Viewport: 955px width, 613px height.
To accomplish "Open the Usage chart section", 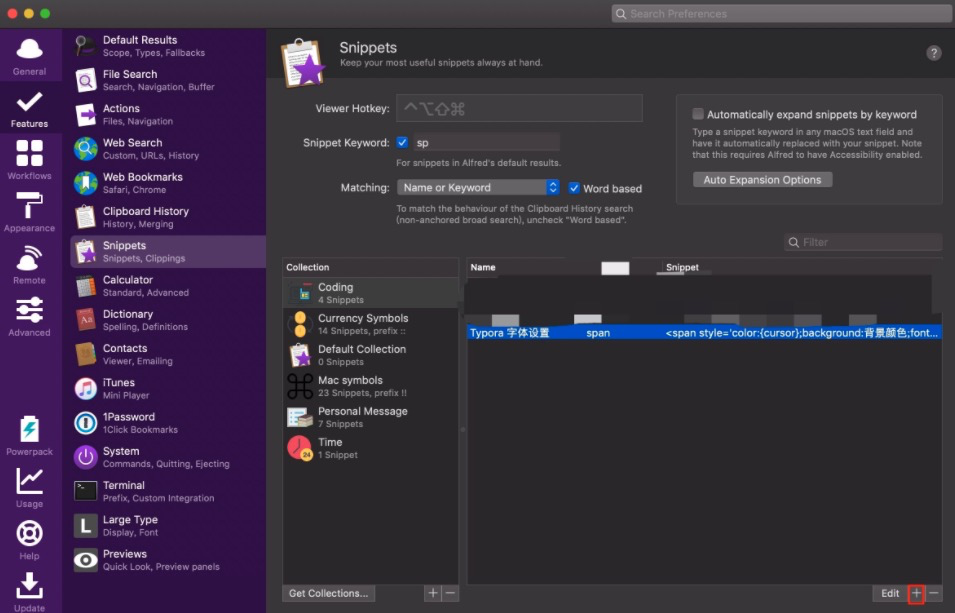I will click(x=29, y=487).
